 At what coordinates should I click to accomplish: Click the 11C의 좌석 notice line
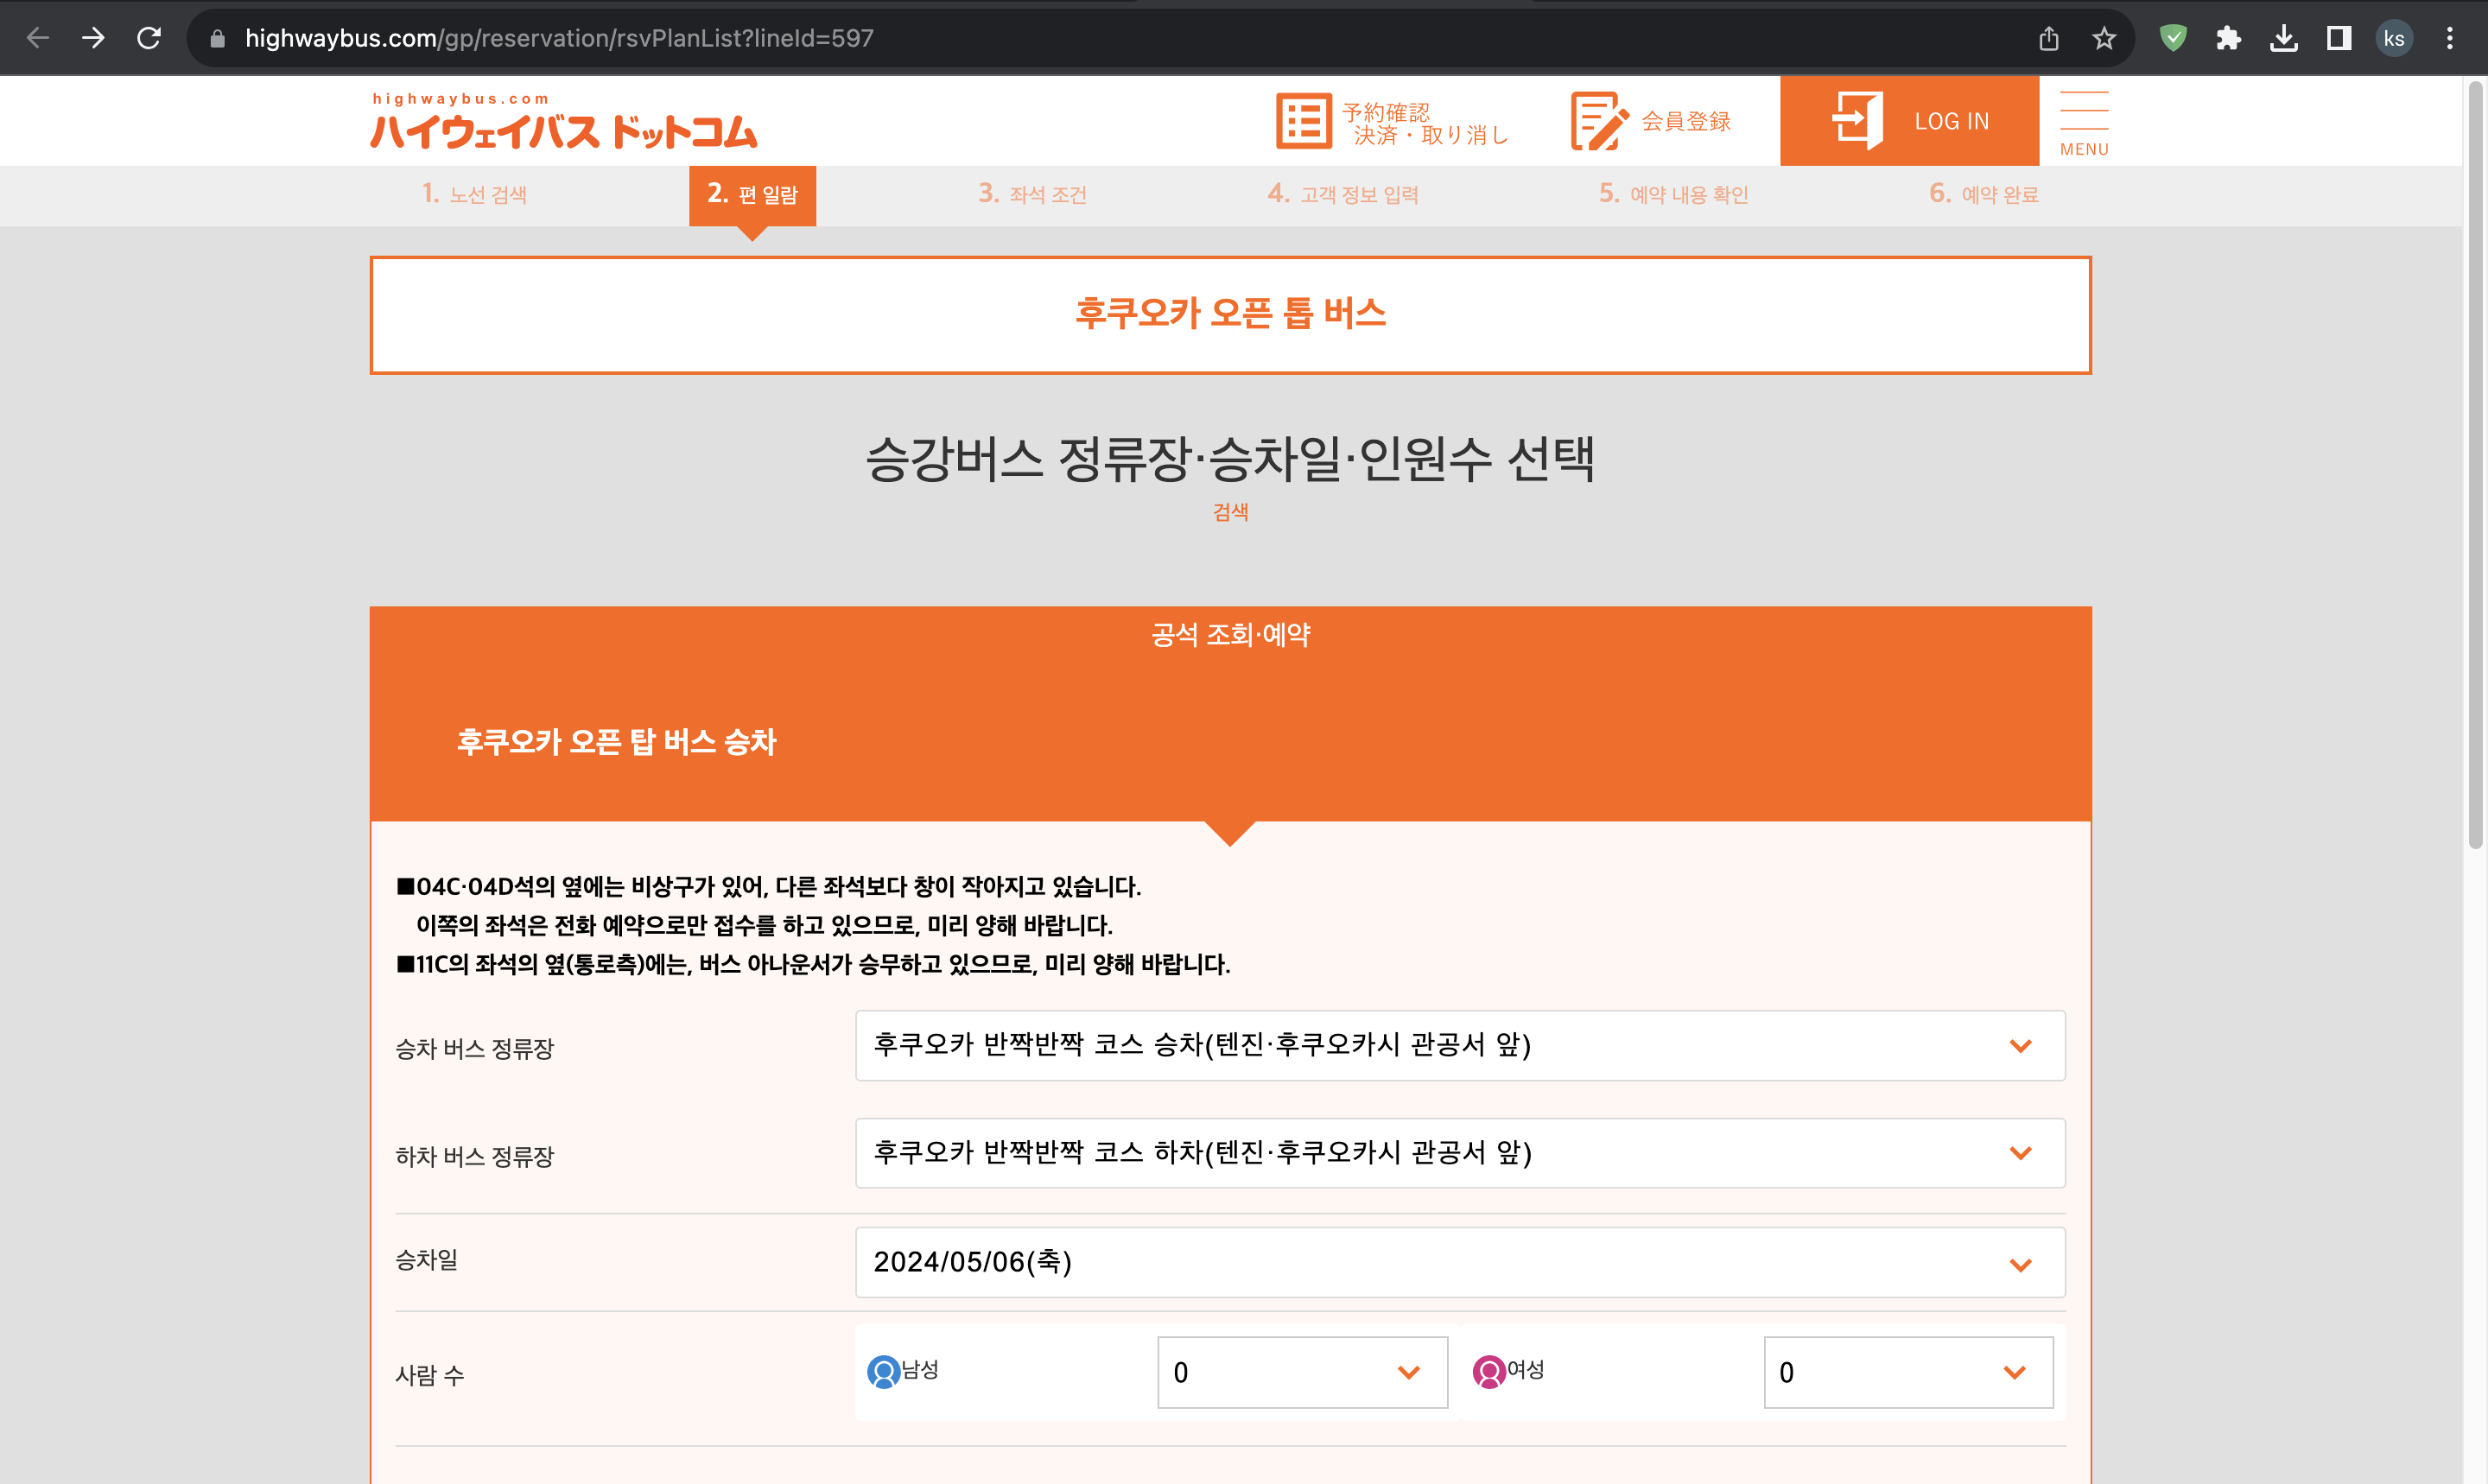tap(813, 964)
